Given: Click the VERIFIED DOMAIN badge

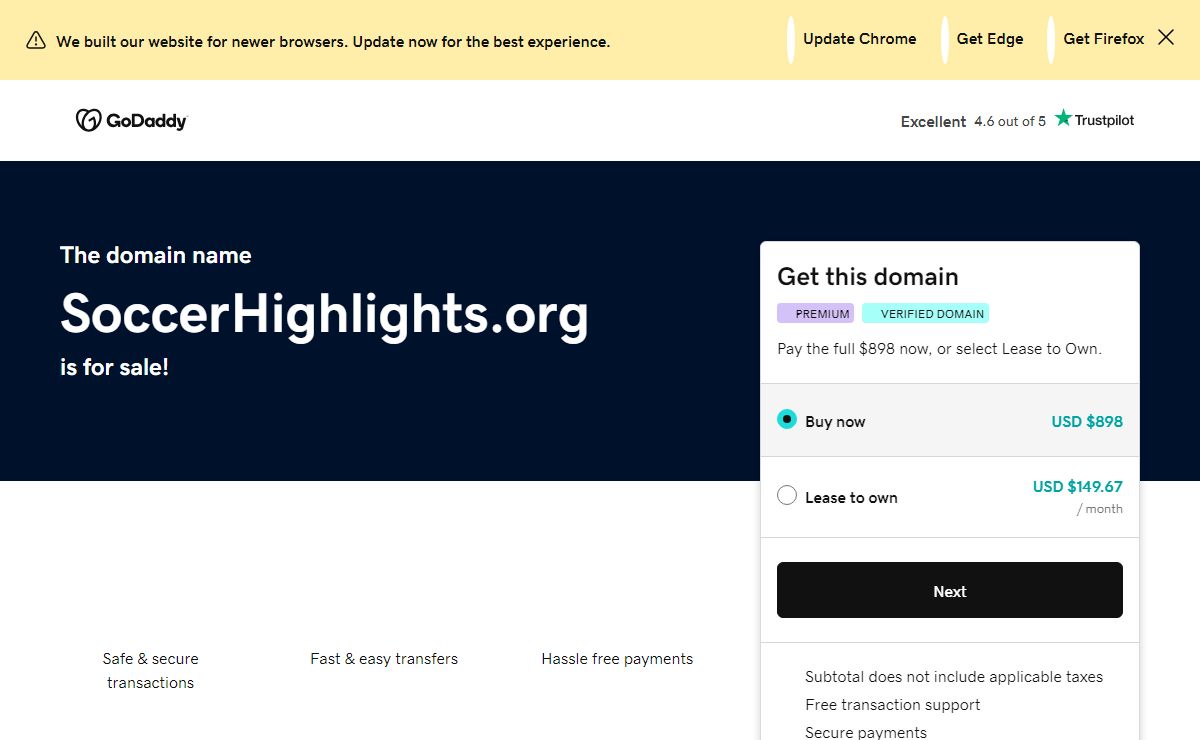Looking at the screenshot, I should click(x=926, y=313).
